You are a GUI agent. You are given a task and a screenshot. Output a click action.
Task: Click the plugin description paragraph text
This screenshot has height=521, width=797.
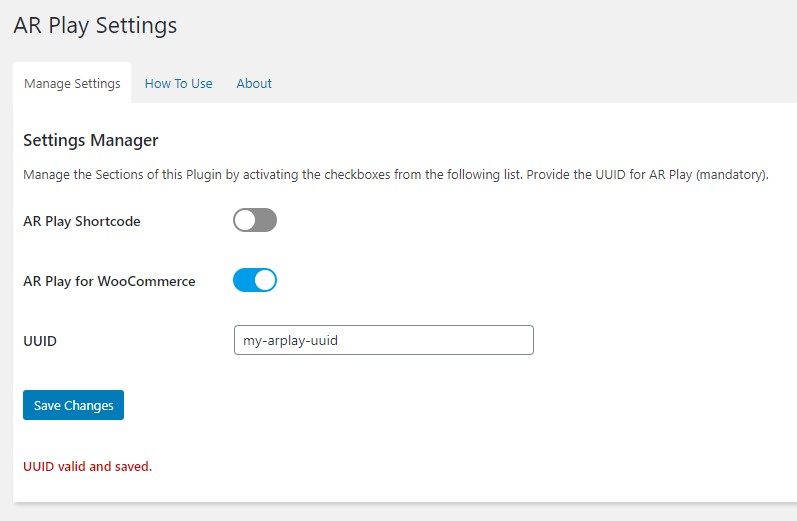pos(396,175)
